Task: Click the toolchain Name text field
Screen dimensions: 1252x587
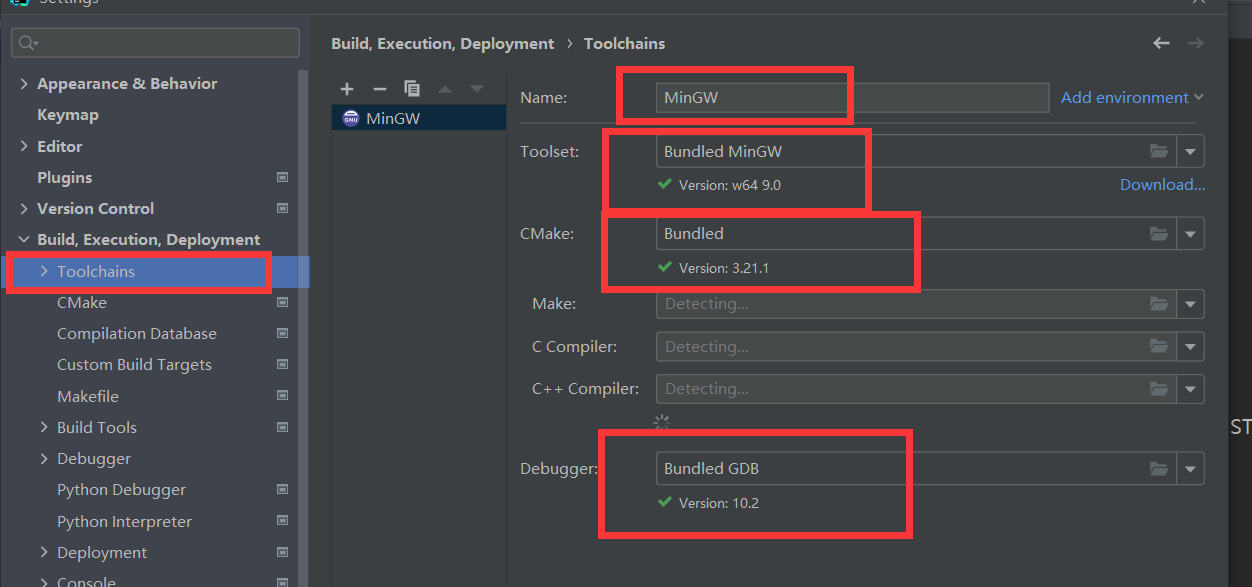Action: [852, 98]
